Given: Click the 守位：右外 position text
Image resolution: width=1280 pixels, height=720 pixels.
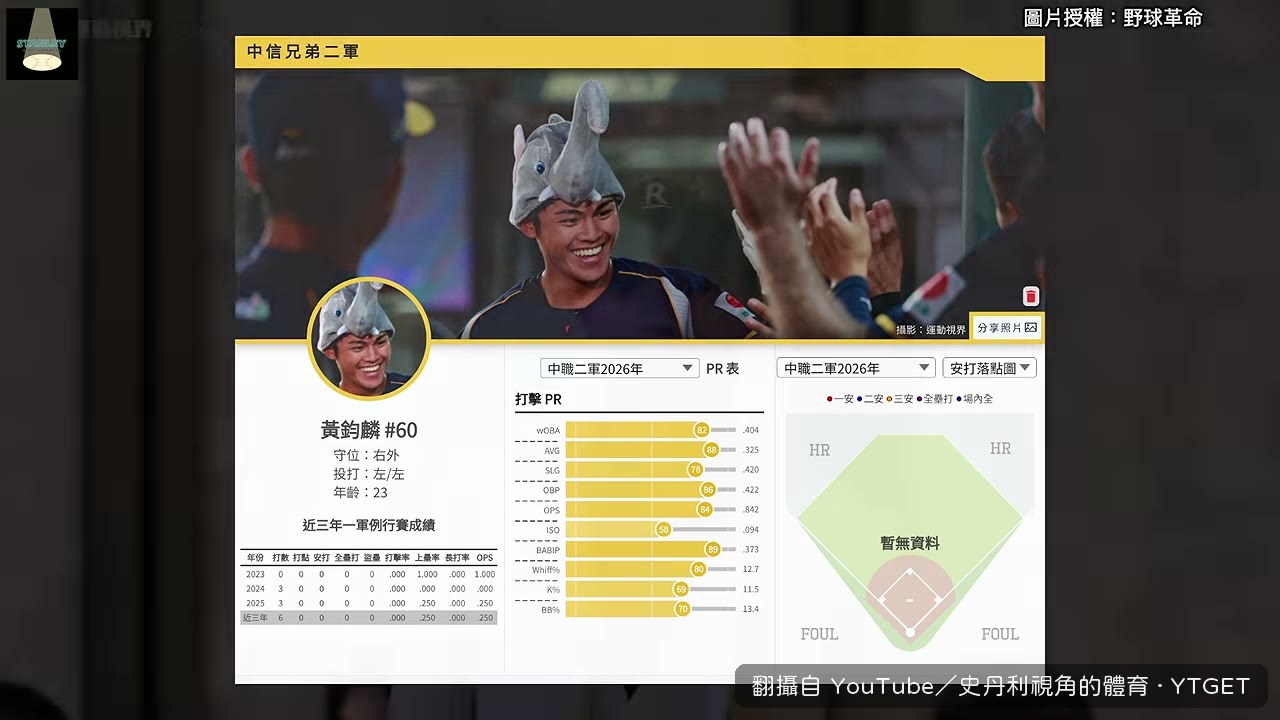Looking at the screenshot, I should pyautogui.click(x=366, y=455).
